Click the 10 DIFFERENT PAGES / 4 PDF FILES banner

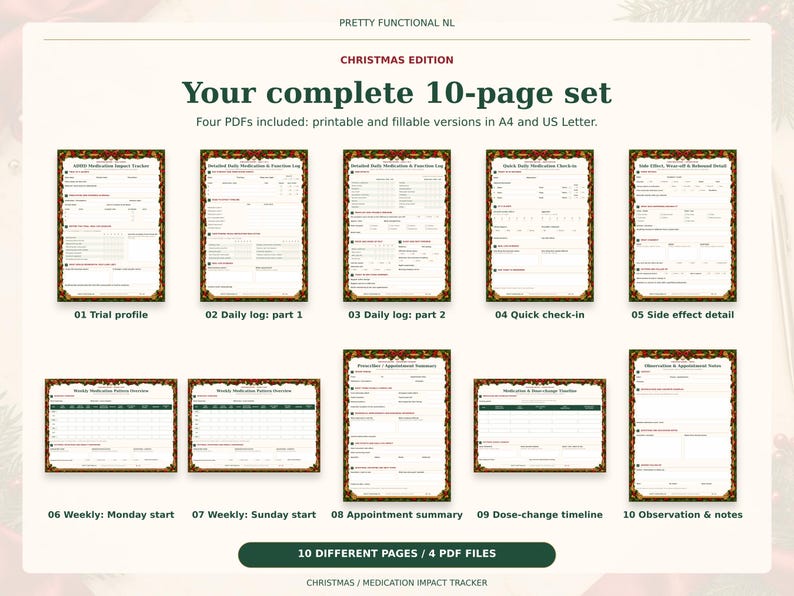tap(397, 554)
